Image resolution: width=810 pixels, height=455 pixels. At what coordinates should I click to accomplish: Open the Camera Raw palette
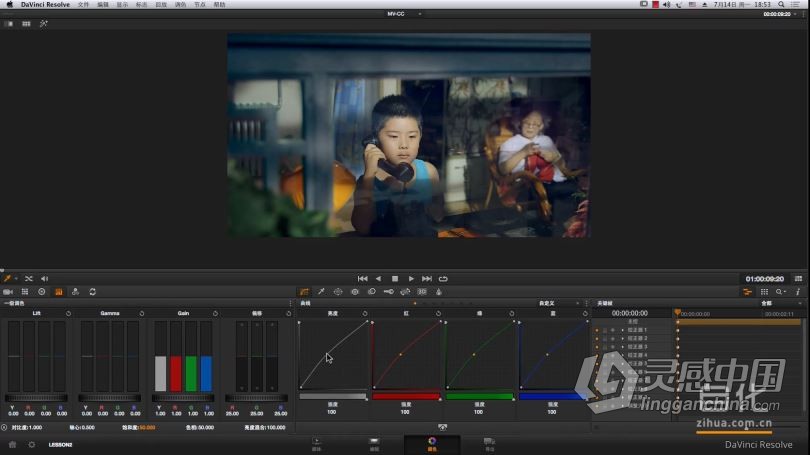click(8, 292)
